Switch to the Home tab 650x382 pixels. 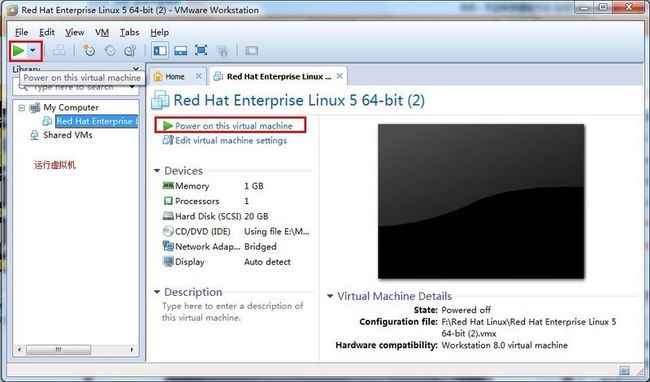pos(175,77)
